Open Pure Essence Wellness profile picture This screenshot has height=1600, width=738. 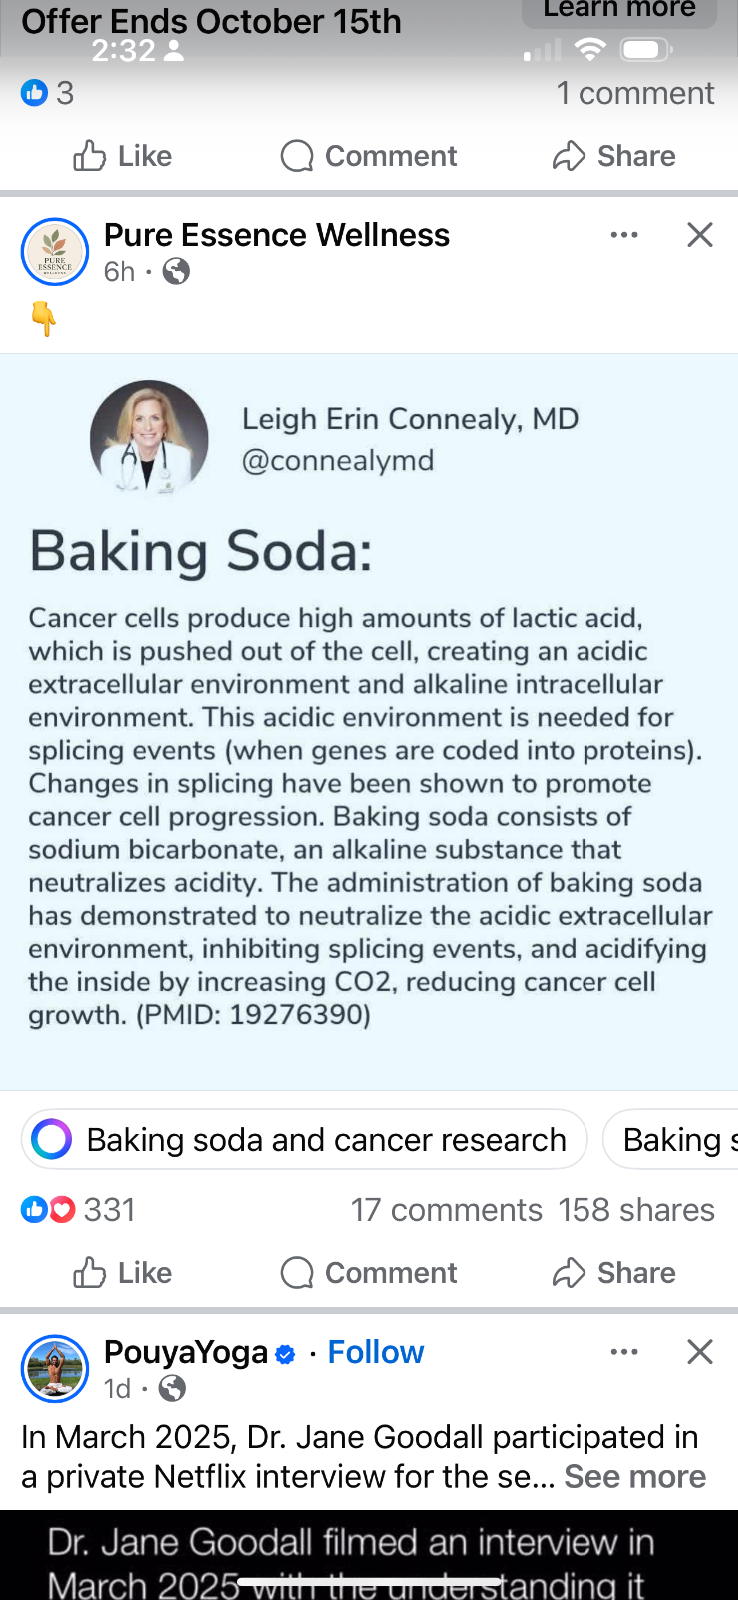click(55, 252)
